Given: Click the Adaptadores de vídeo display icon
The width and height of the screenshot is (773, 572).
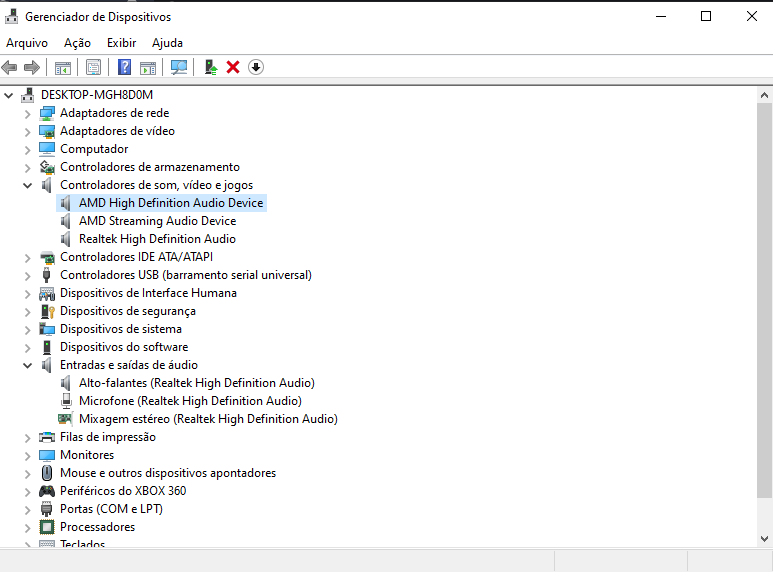Looking at the screenshot, I should (47, 131).
